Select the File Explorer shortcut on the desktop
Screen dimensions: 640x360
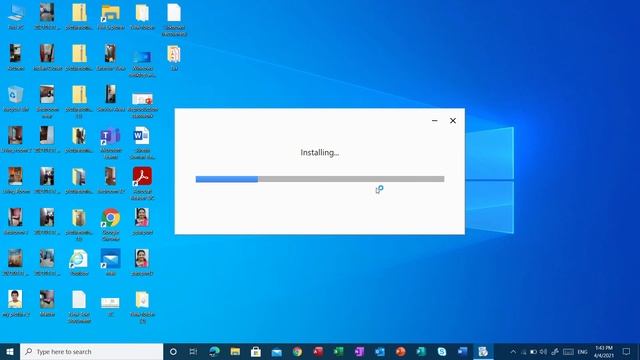coord(111,16)
